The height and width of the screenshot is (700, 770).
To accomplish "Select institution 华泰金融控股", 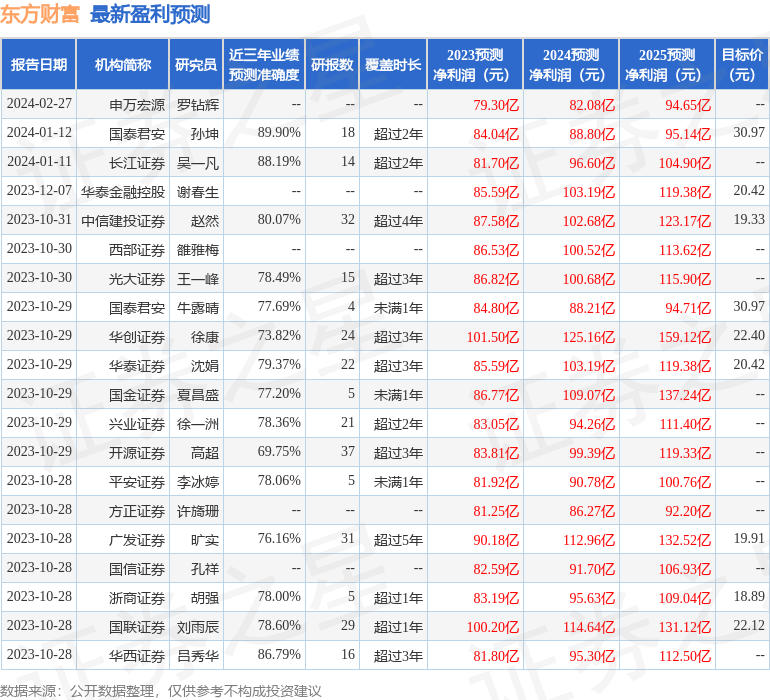I will point(123,192).
